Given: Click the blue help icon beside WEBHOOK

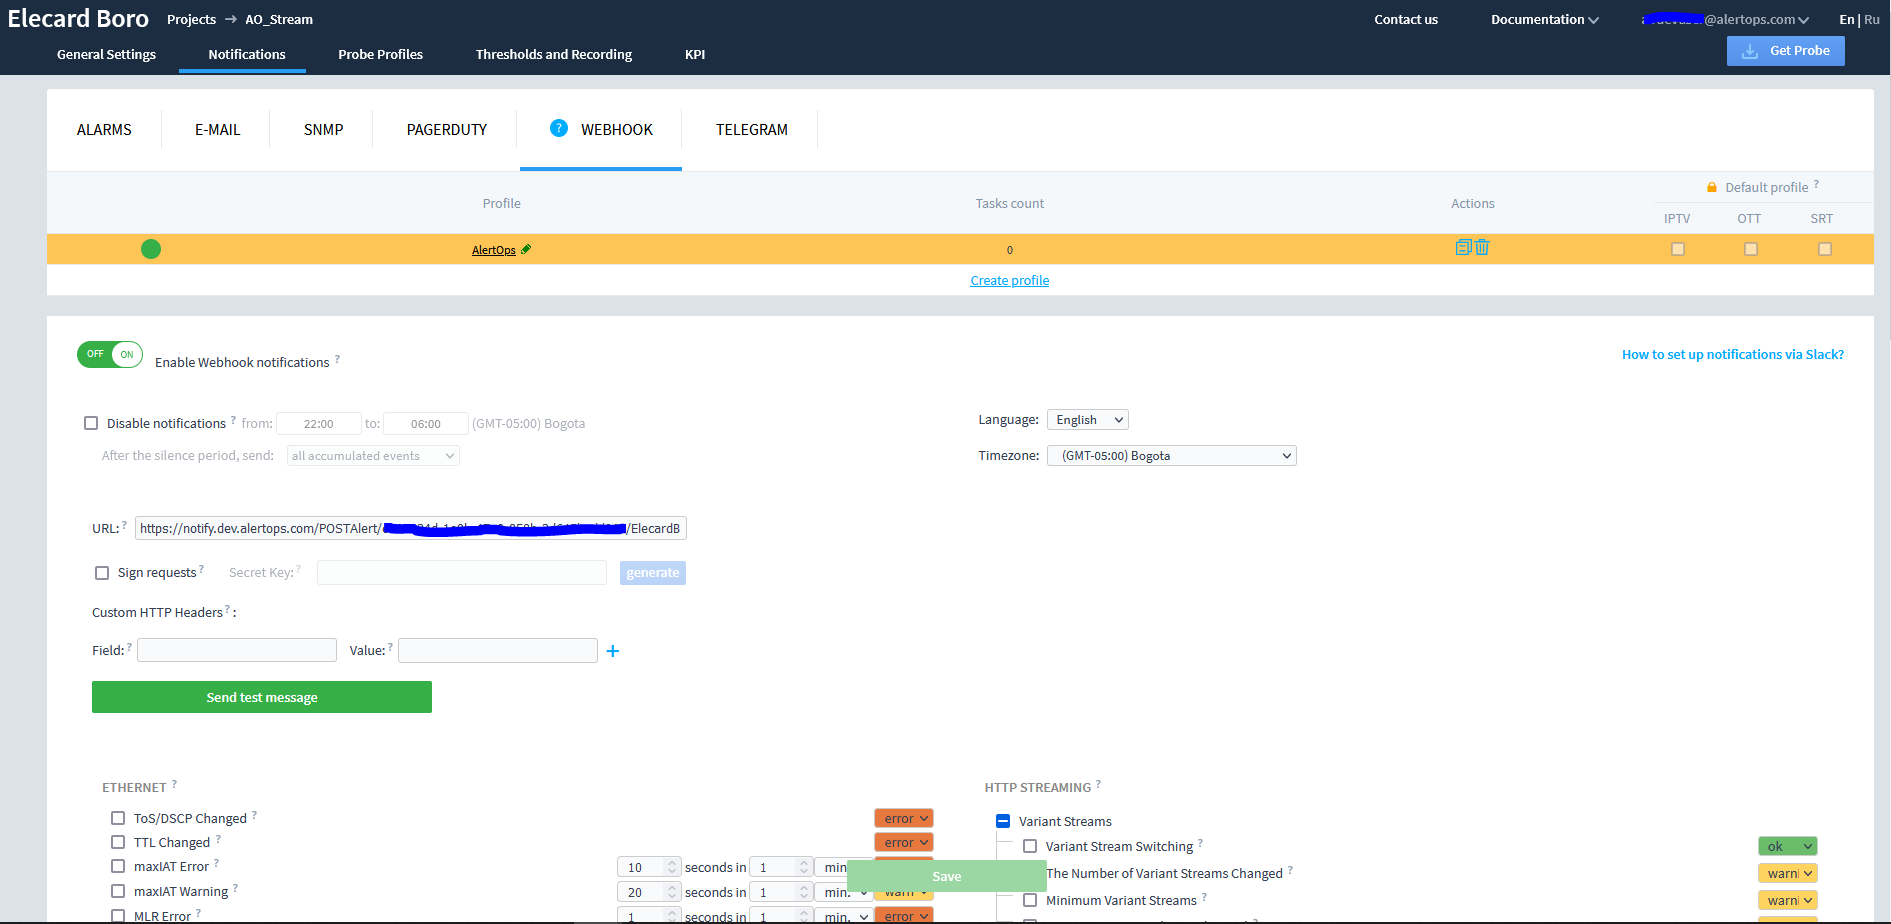Looking at the screenshot, I should (559, 128).
